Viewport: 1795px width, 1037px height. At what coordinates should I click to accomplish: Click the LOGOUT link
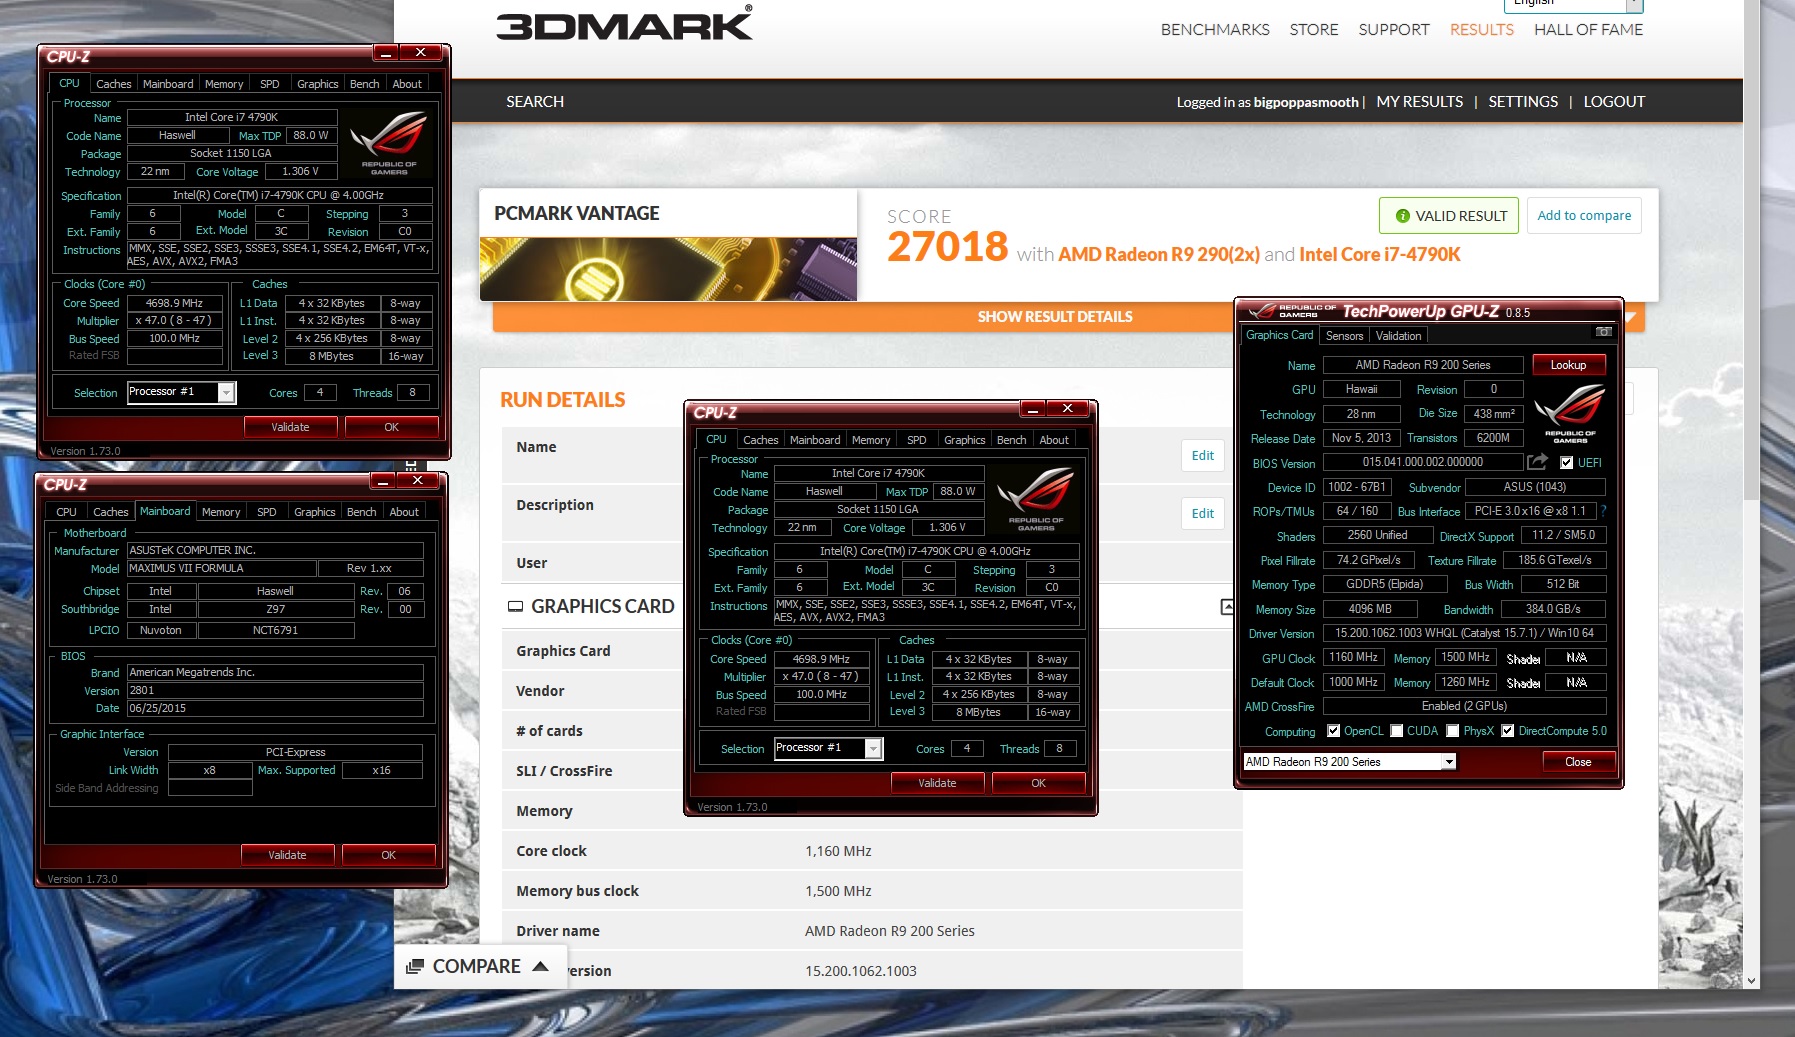1614,102
